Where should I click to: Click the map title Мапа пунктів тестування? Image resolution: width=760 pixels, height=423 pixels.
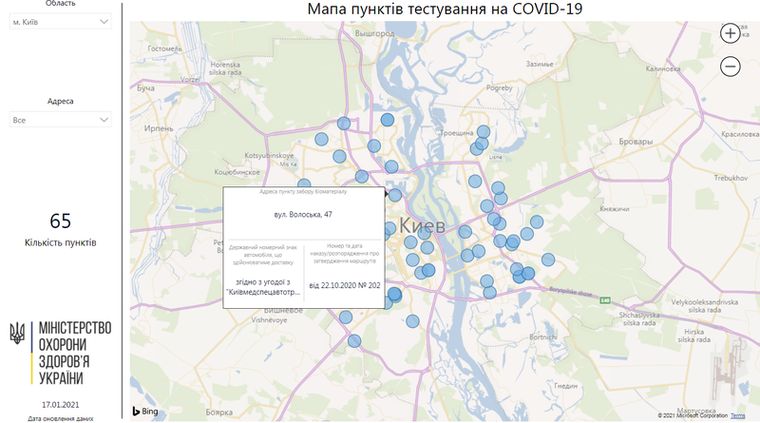pyautogui.click(x=445, y=9)
